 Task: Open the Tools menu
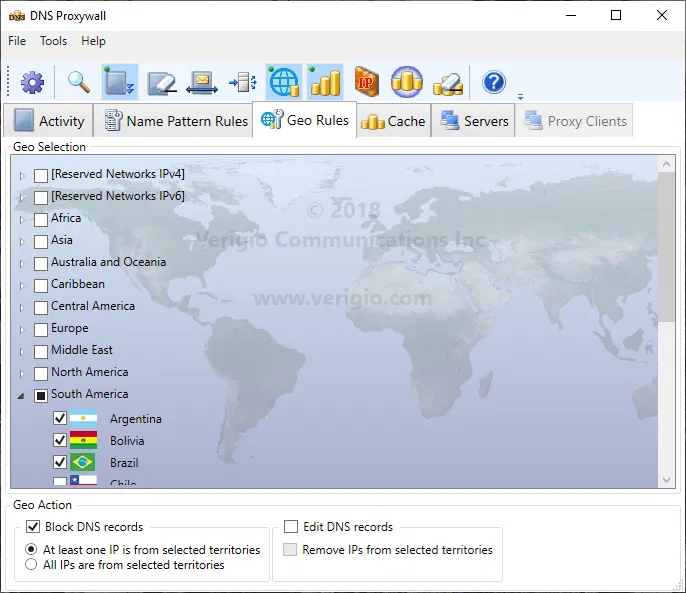pos(53,41)
